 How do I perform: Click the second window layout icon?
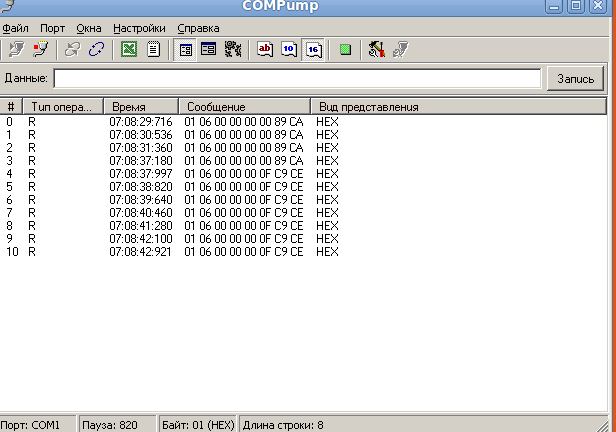(x=209, y=49)
